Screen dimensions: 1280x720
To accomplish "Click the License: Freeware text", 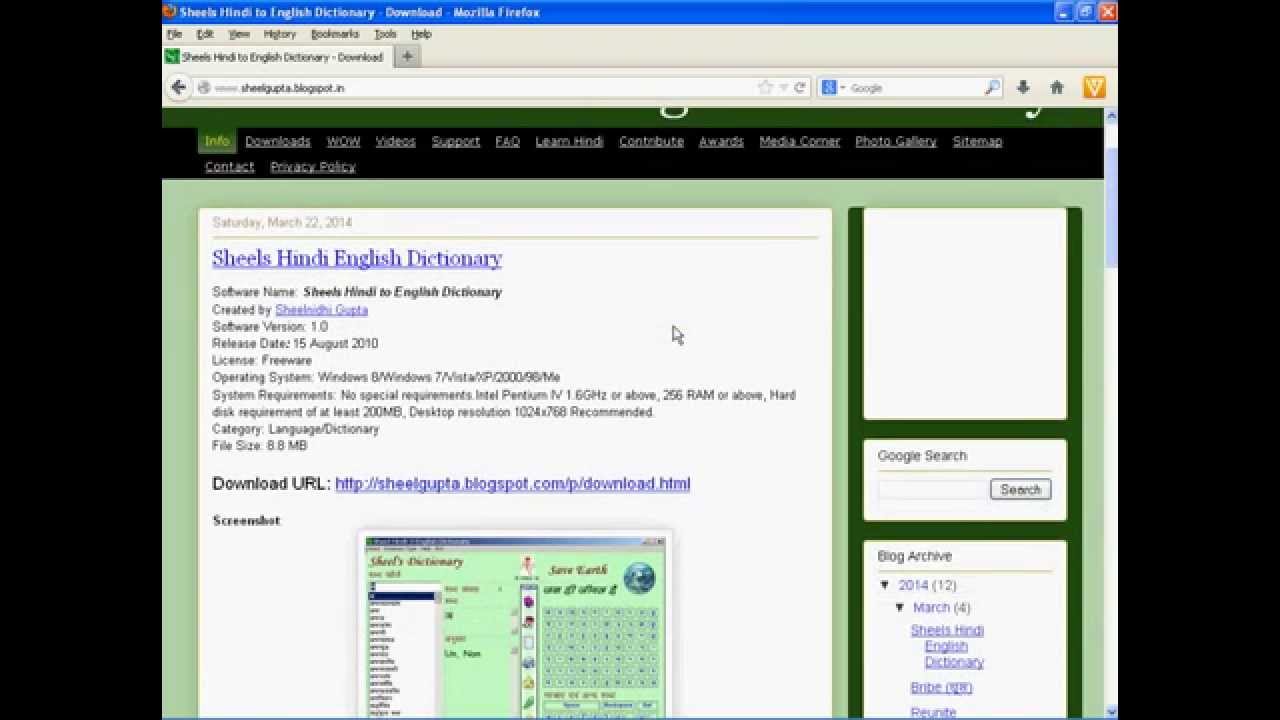I will point(262,360).
